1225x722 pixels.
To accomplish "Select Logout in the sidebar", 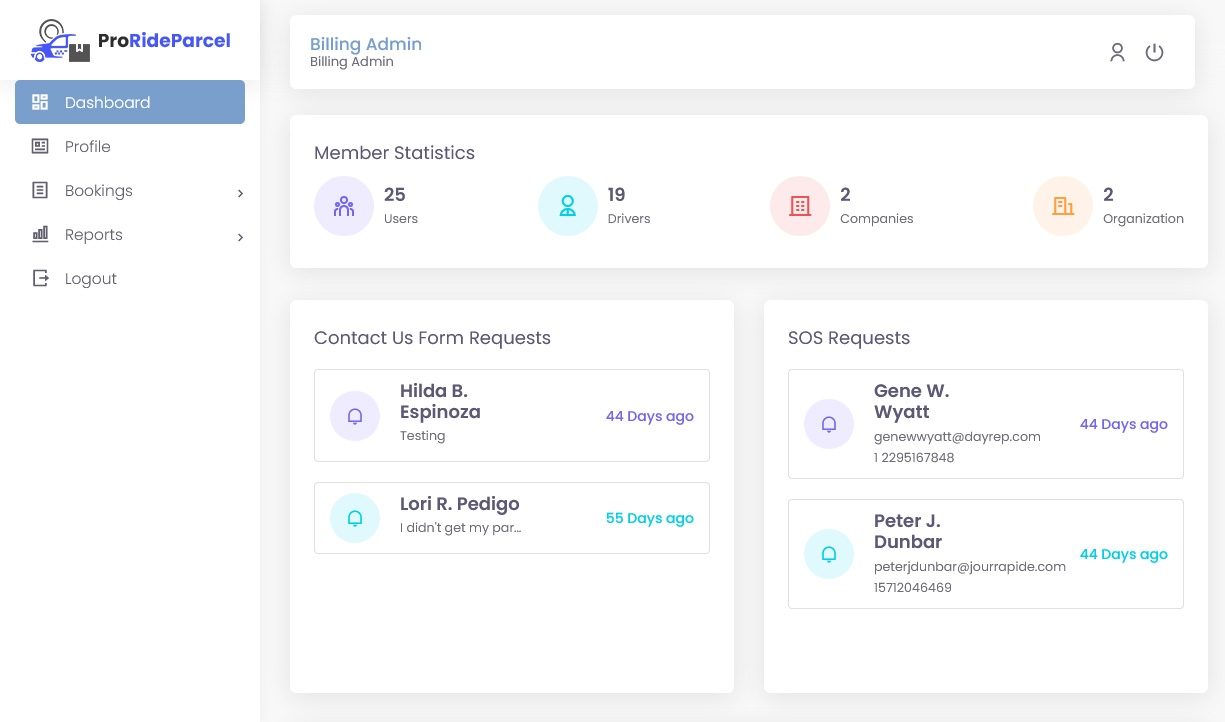I will pyautogui.click(x=130, y=278).
